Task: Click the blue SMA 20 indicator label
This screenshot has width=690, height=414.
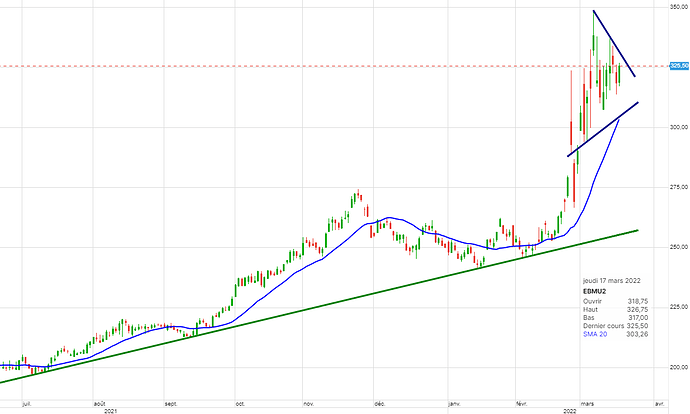Action: click(595, 334)
